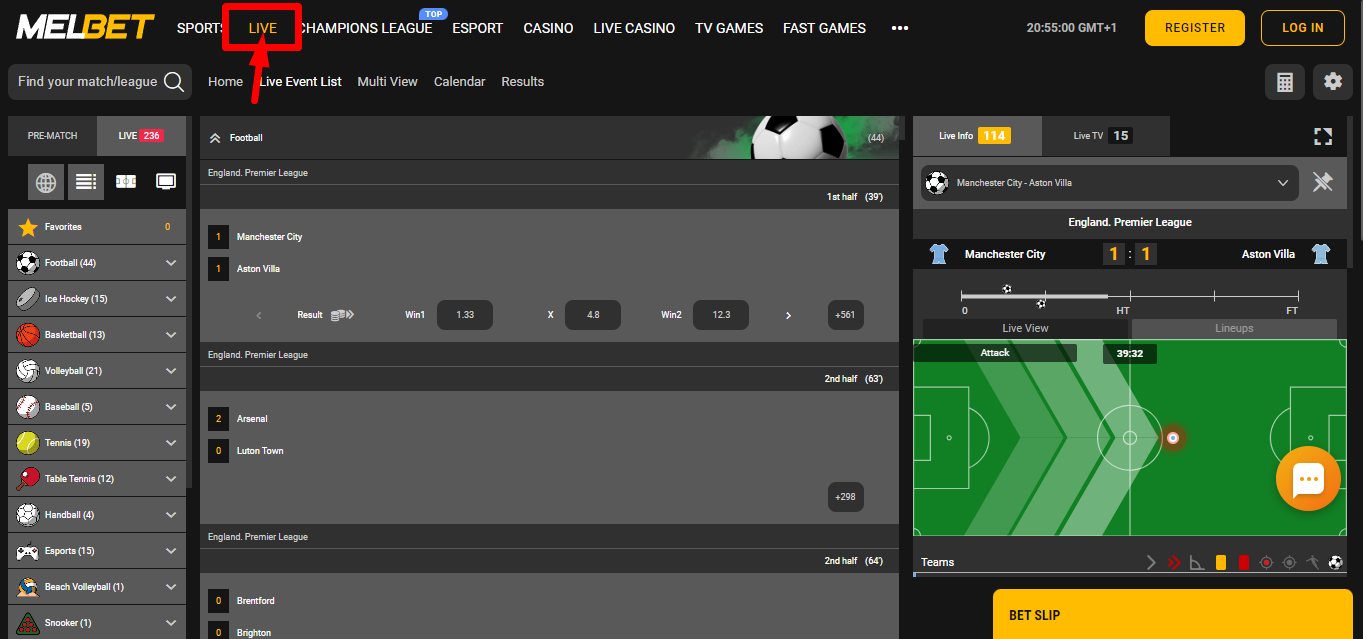Click the goals ball icon in Teams row
Image resolution: width=1363 pixels, height=639 pixels.
point(1335,563)
